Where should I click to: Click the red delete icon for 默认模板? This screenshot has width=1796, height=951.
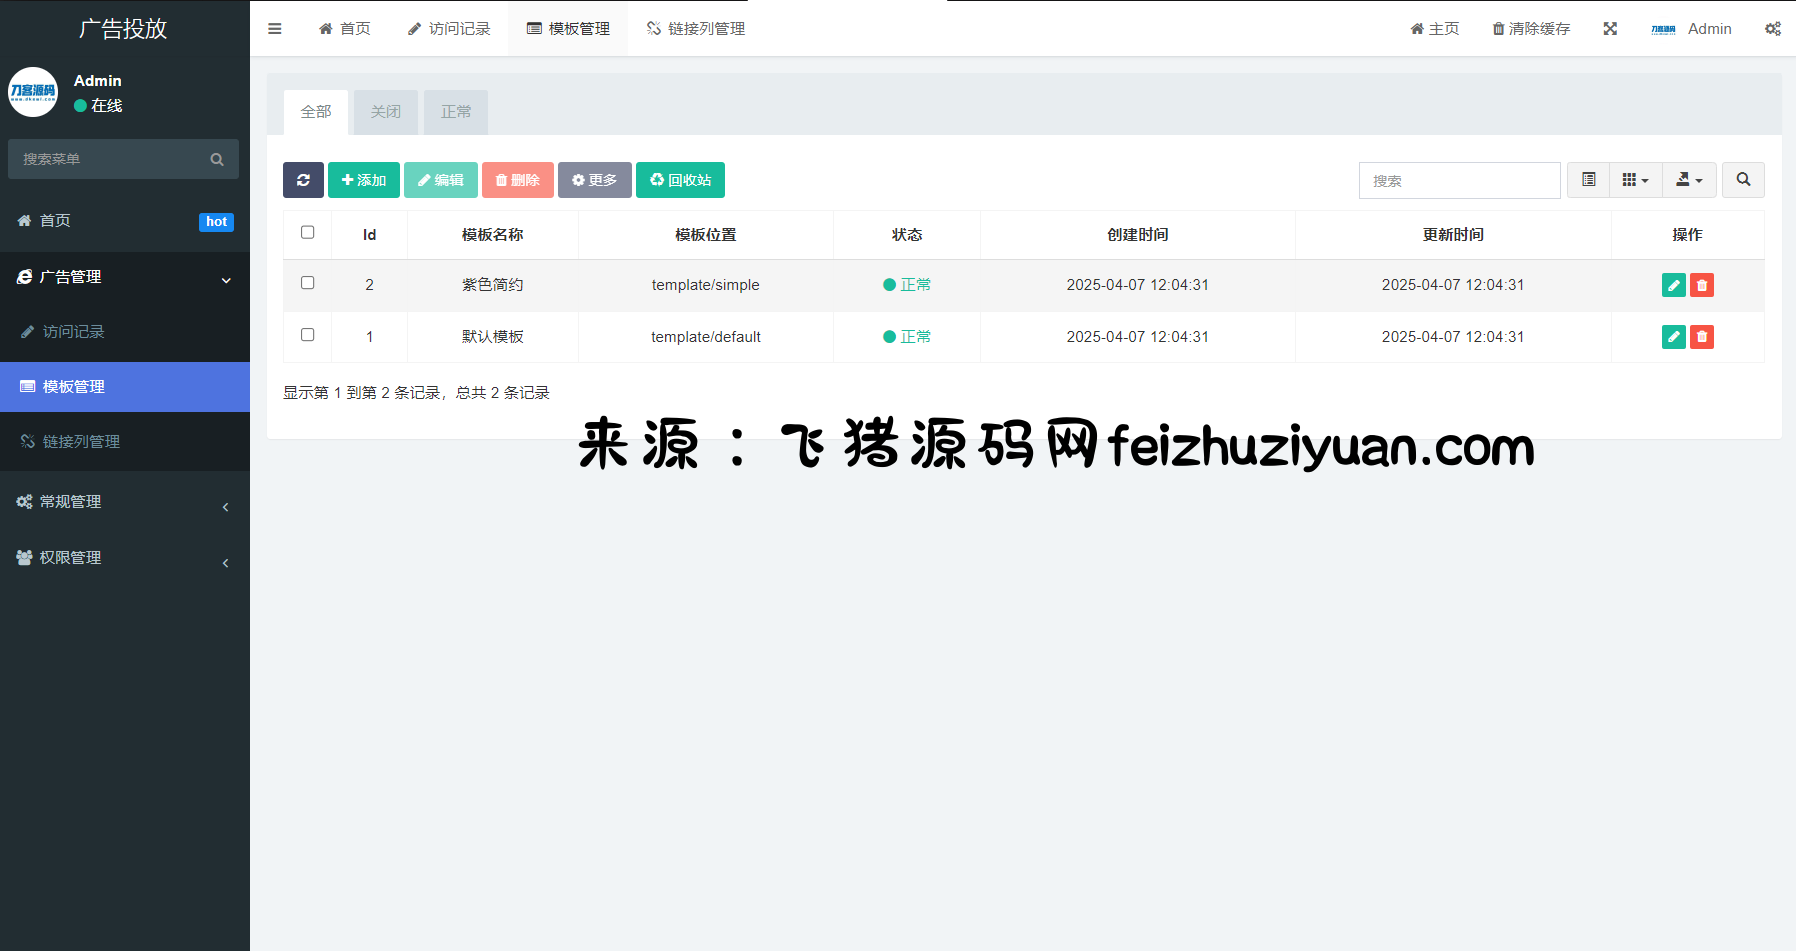point(1702,337)
